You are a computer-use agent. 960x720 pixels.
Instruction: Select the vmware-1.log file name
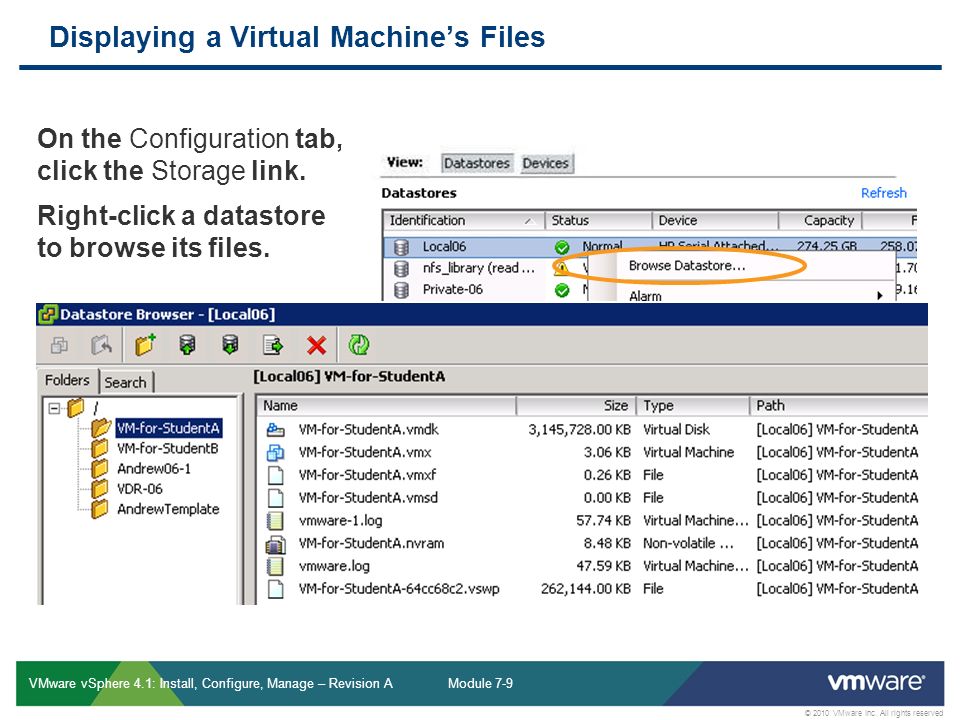pos(340,520)
